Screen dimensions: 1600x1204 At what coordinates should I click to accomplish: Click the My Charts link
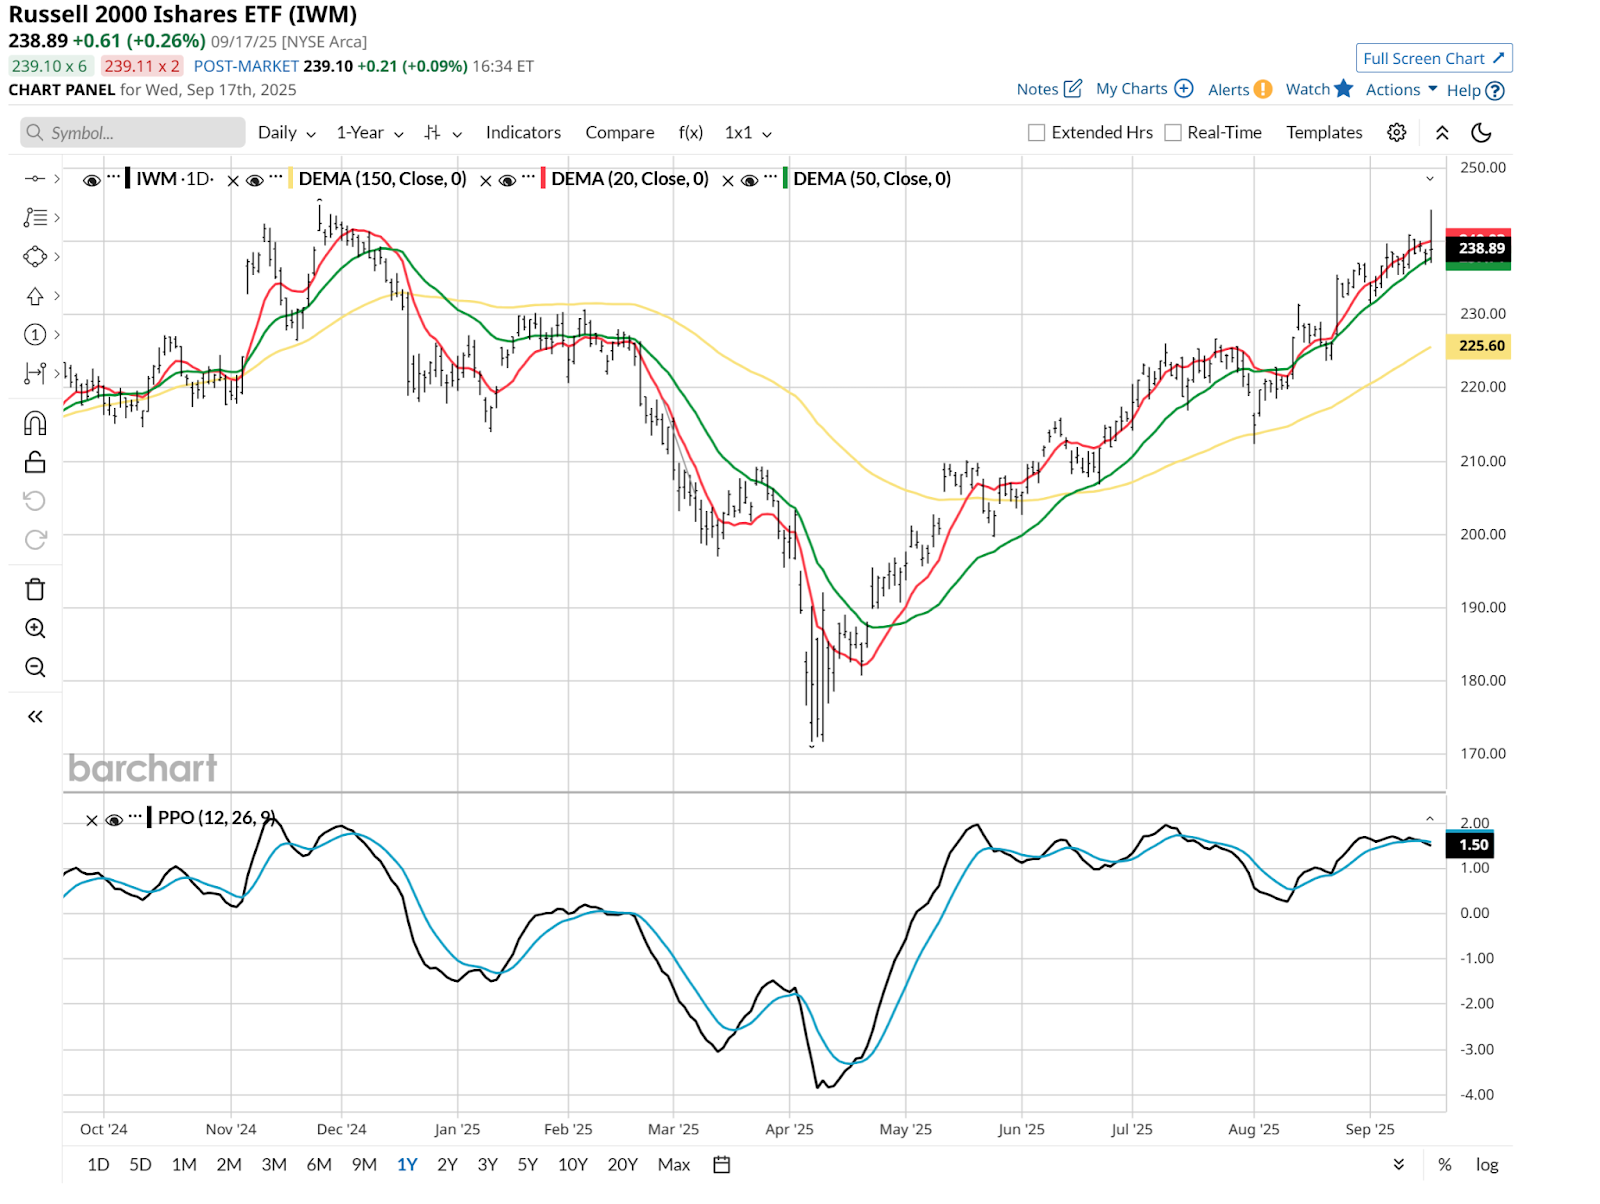click(1131, 88)
